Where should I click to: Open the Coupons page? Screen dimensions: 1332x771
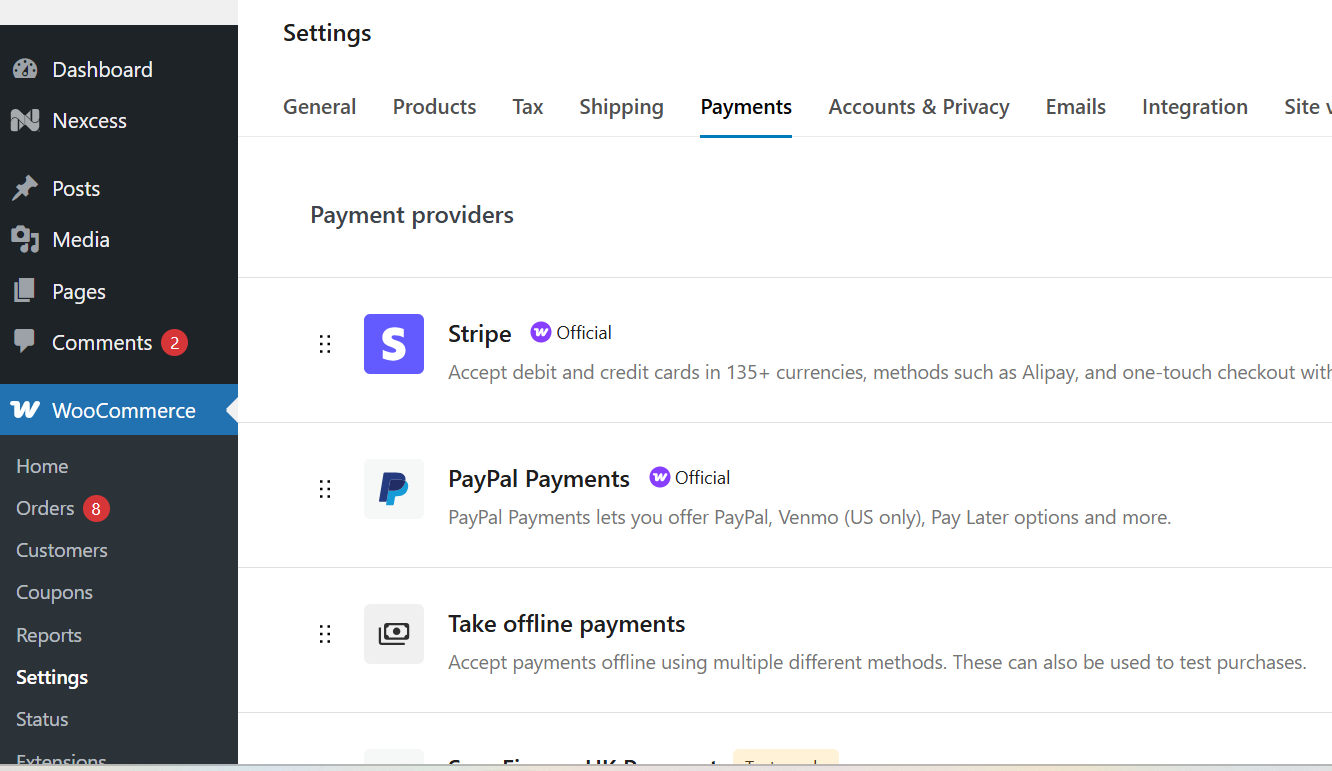54,592
